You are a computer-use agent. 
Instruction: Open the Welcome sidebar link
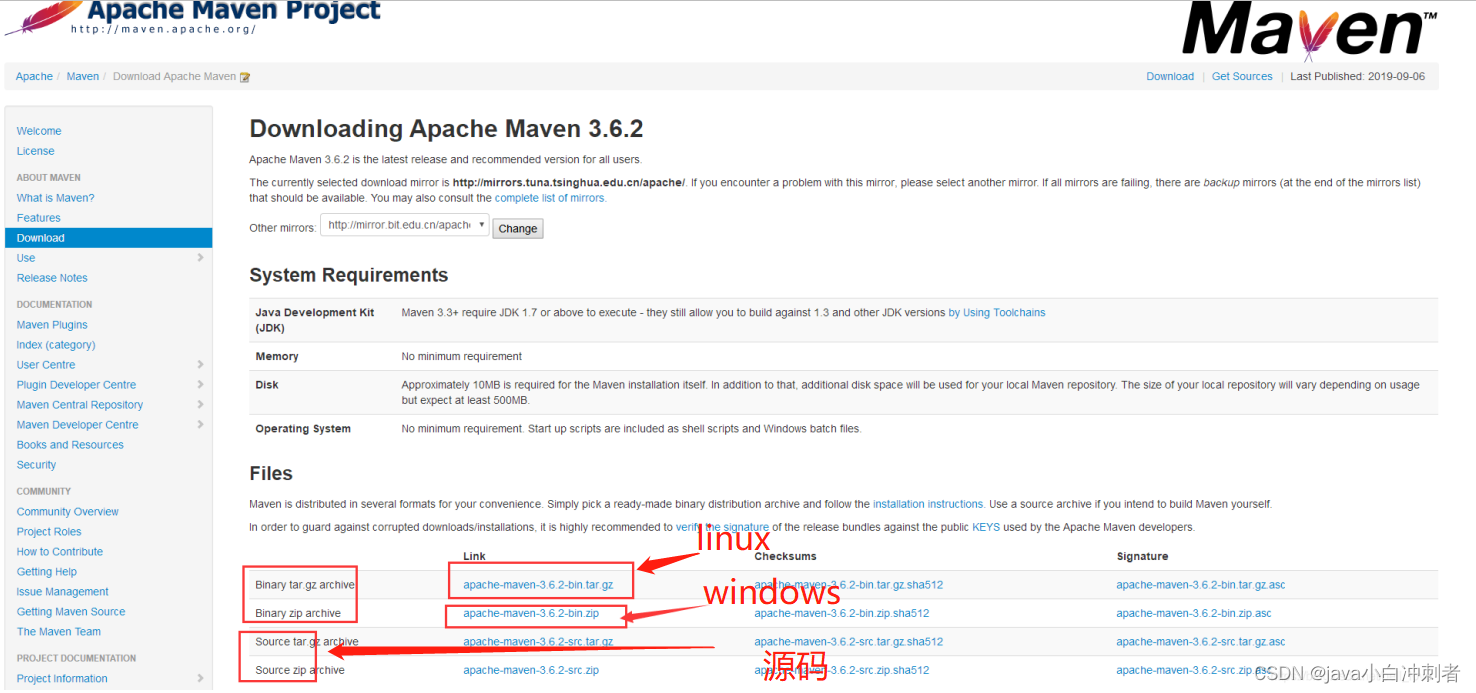pos(39,131)
